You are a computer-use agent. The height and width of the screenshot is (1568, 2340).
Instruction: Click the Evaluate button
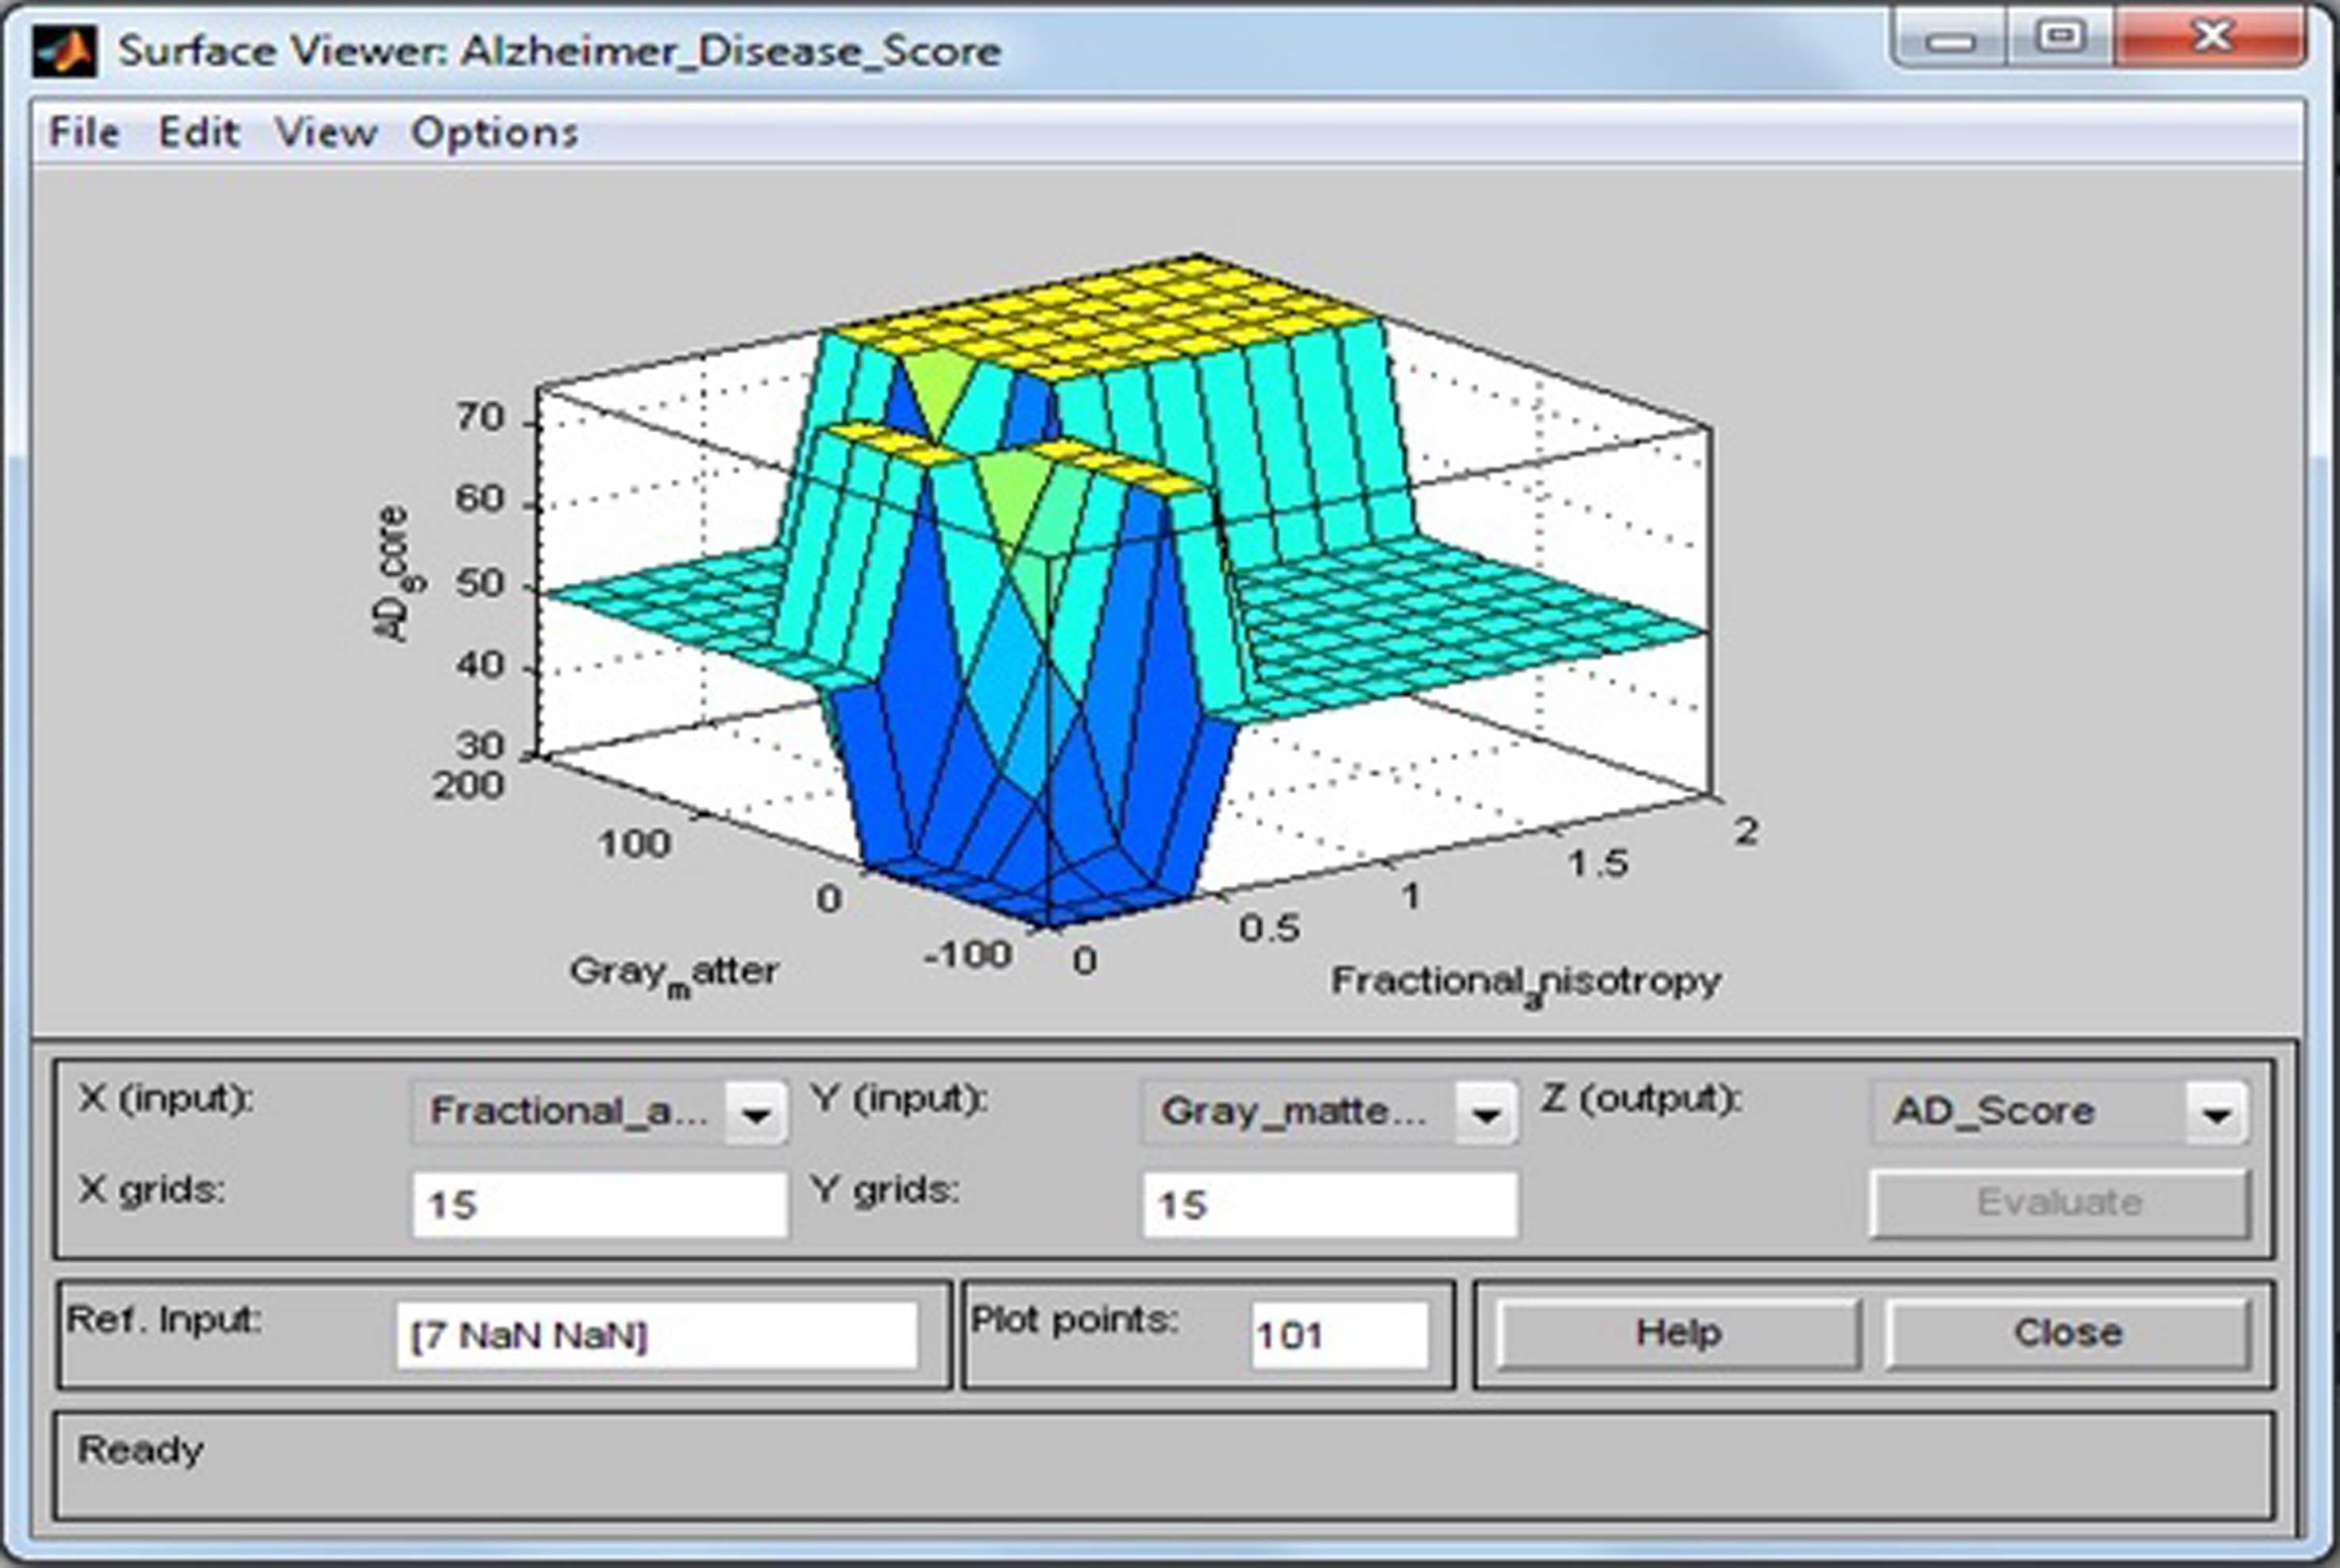click(x=2060, y=1203)
